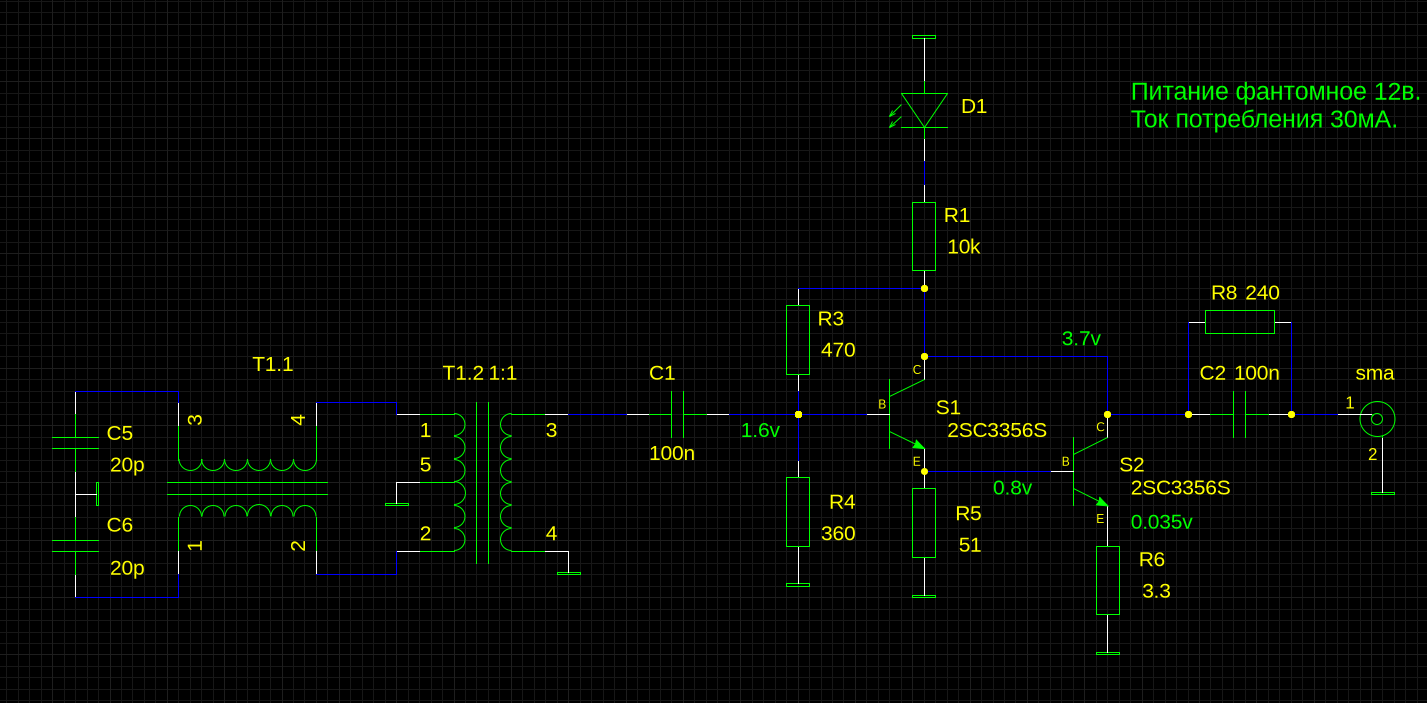The height and width of the screenshot is (703, 1427).
Task: Click capacitor C5 20p symbol
Action: point(76,443)
